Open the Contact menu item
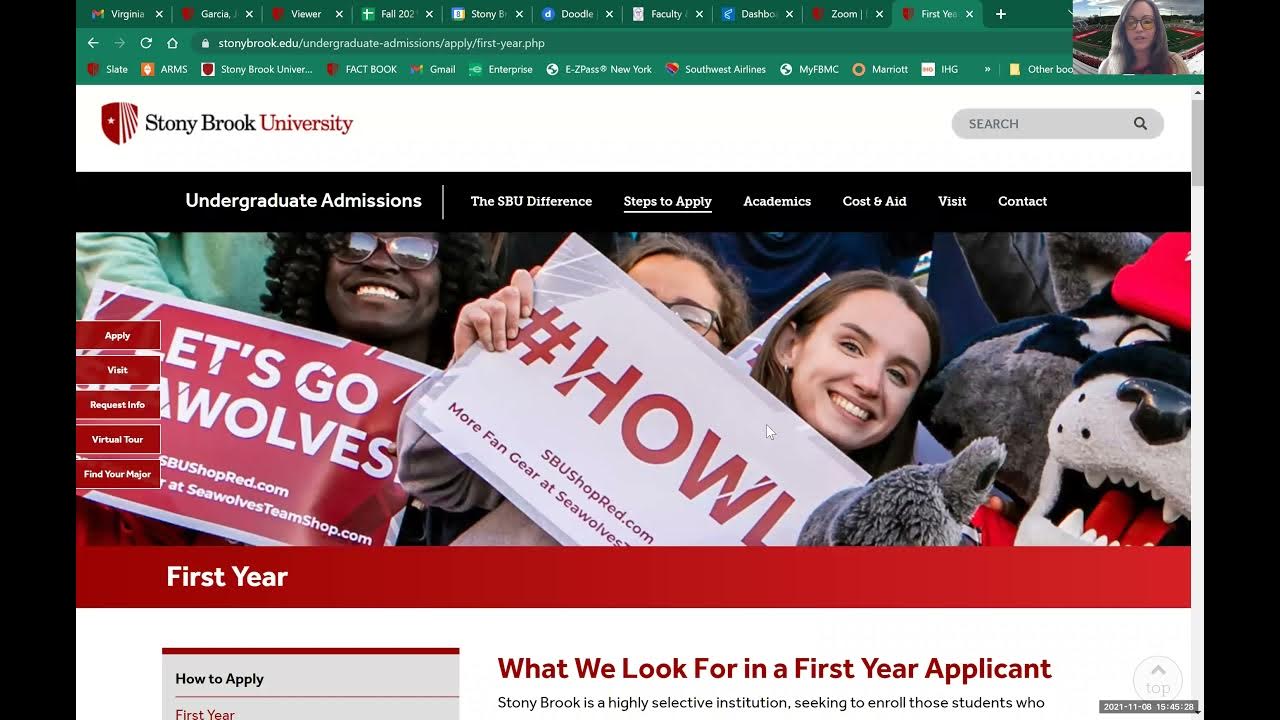This screenshot has width=1280, height=720. coord(1022,201)
